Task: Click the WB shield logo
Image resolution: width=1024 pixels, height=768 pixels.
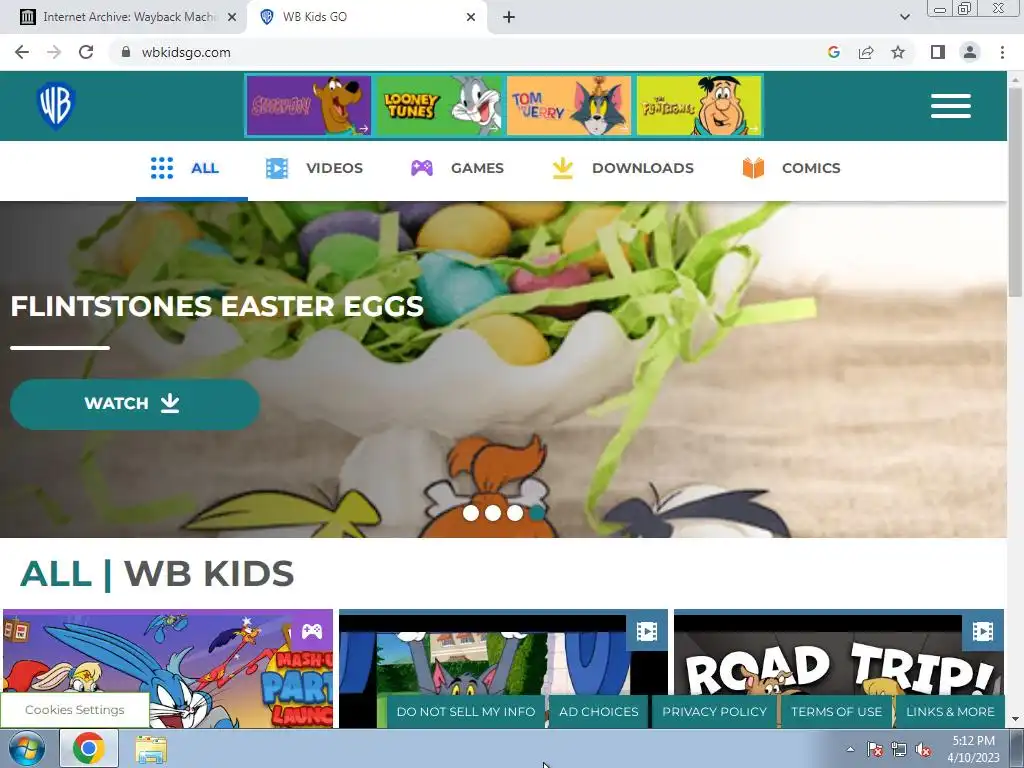Action: [x=56, y=106]
